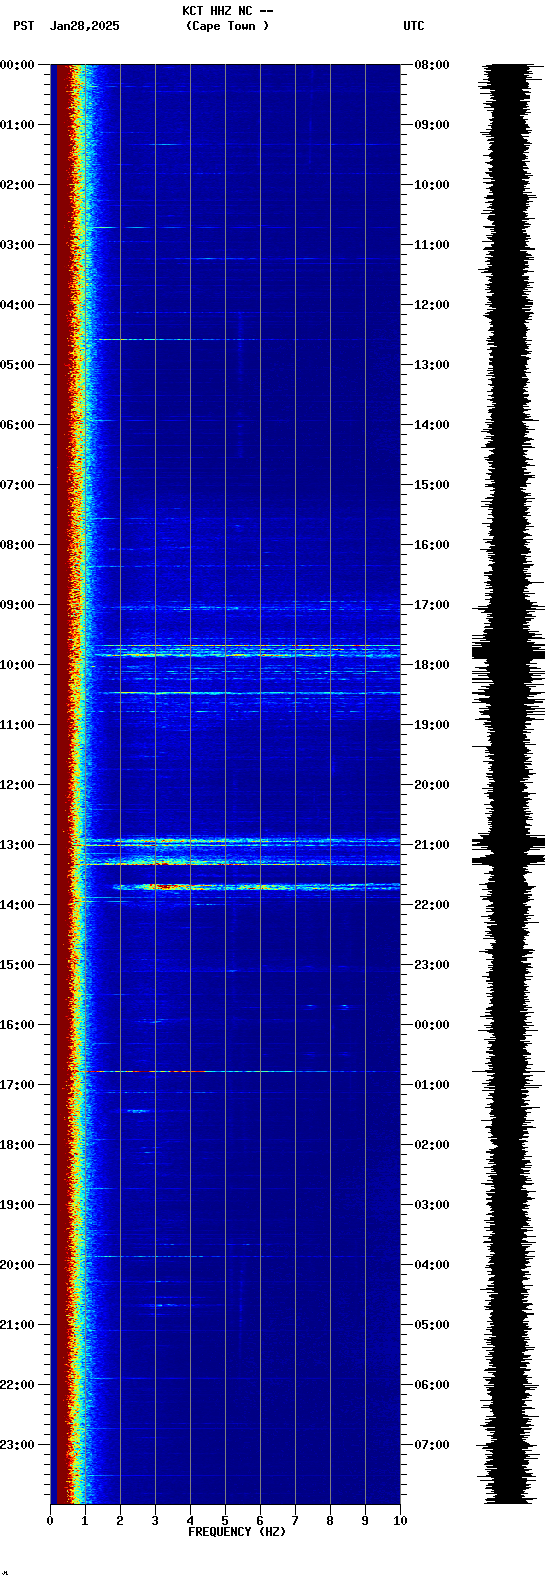
Task: Click the UTC '20:00' right-axis label
Action: [x=432, y=785]
